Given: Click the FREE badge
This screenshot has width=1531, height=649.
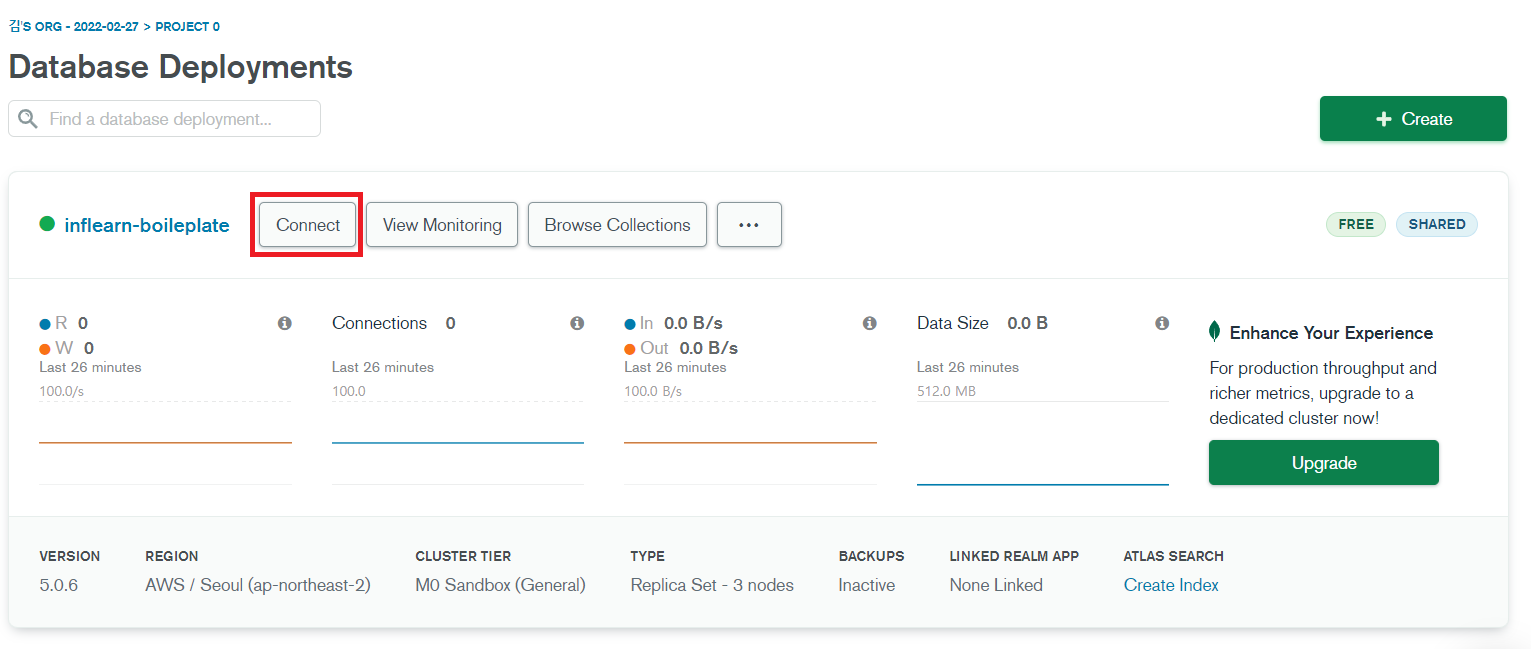Looking at the screenshot, I should pos(1356,224).
